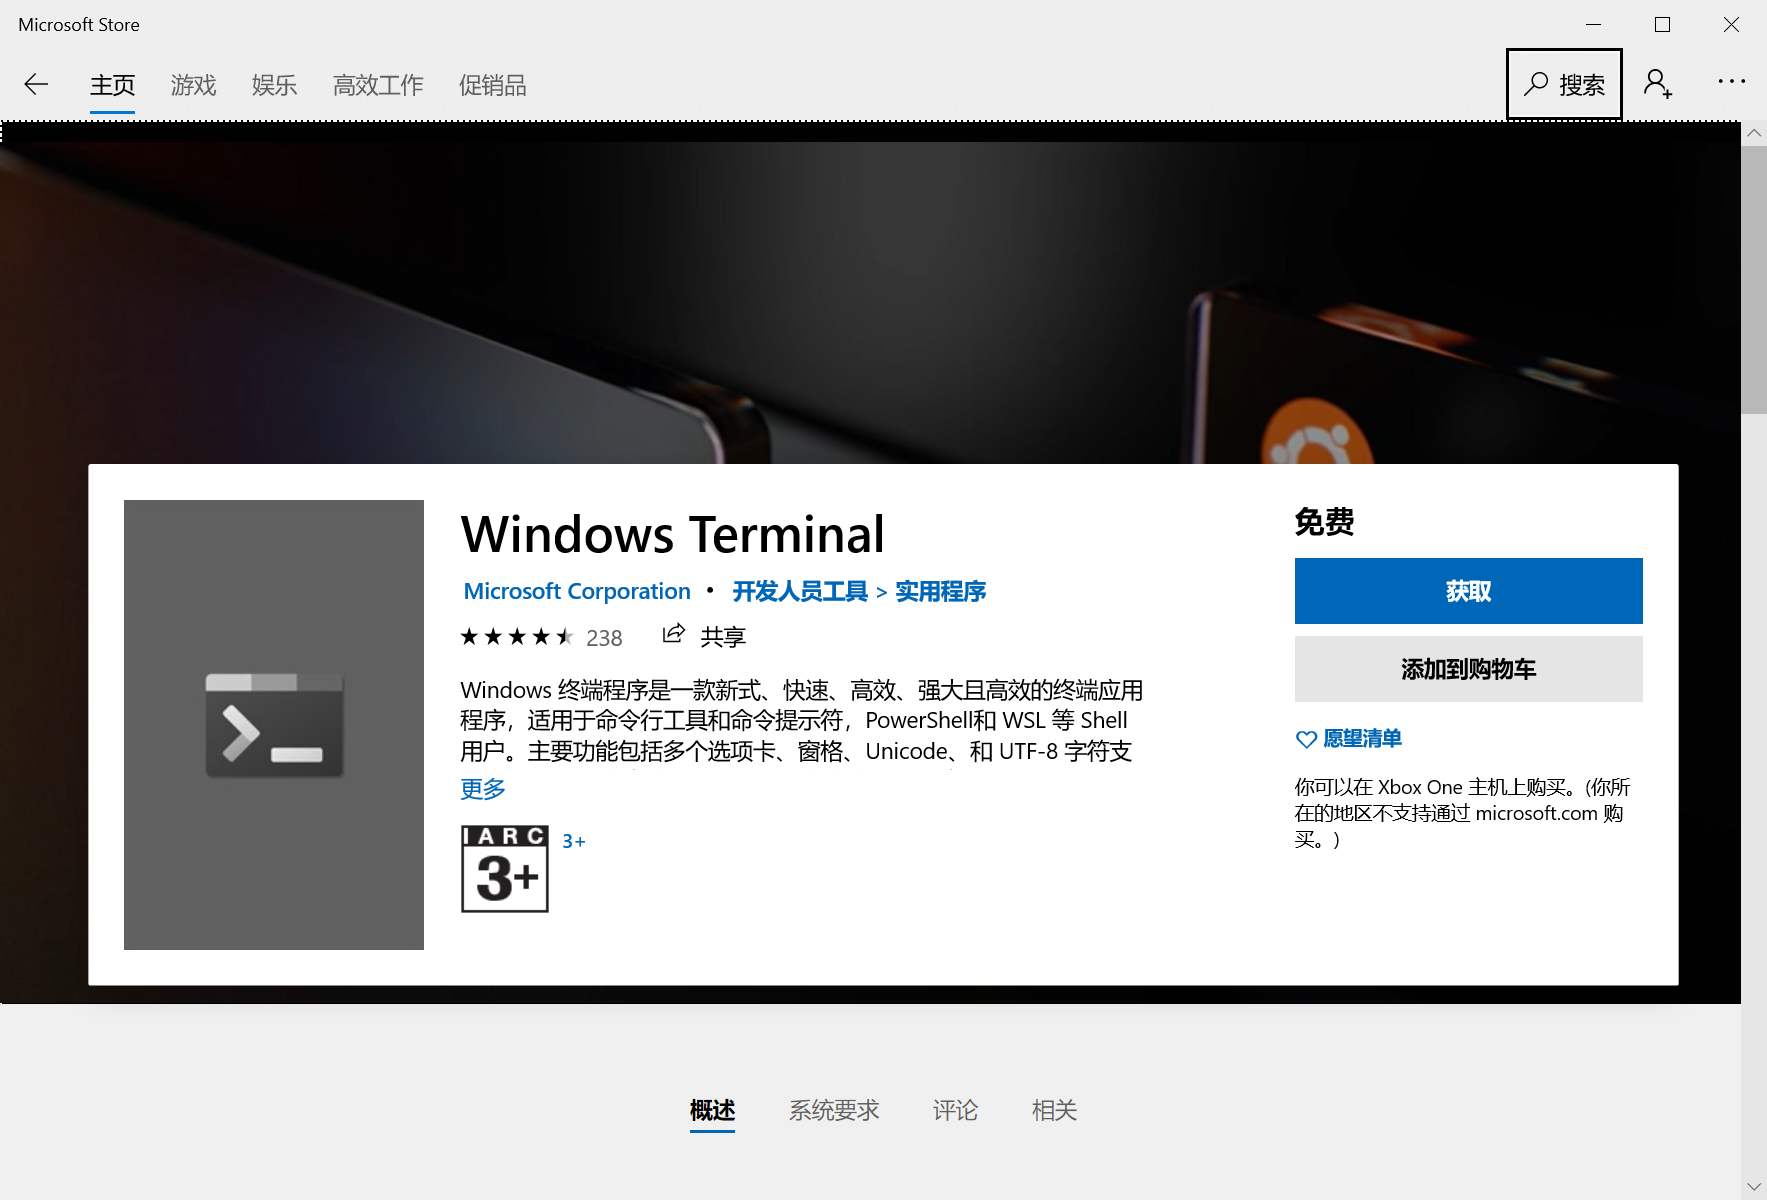The height and width of the screenshot is (1200, 1767).
Task: Click the scrollbar up arrow
Action: click(x=1754, y=133)
